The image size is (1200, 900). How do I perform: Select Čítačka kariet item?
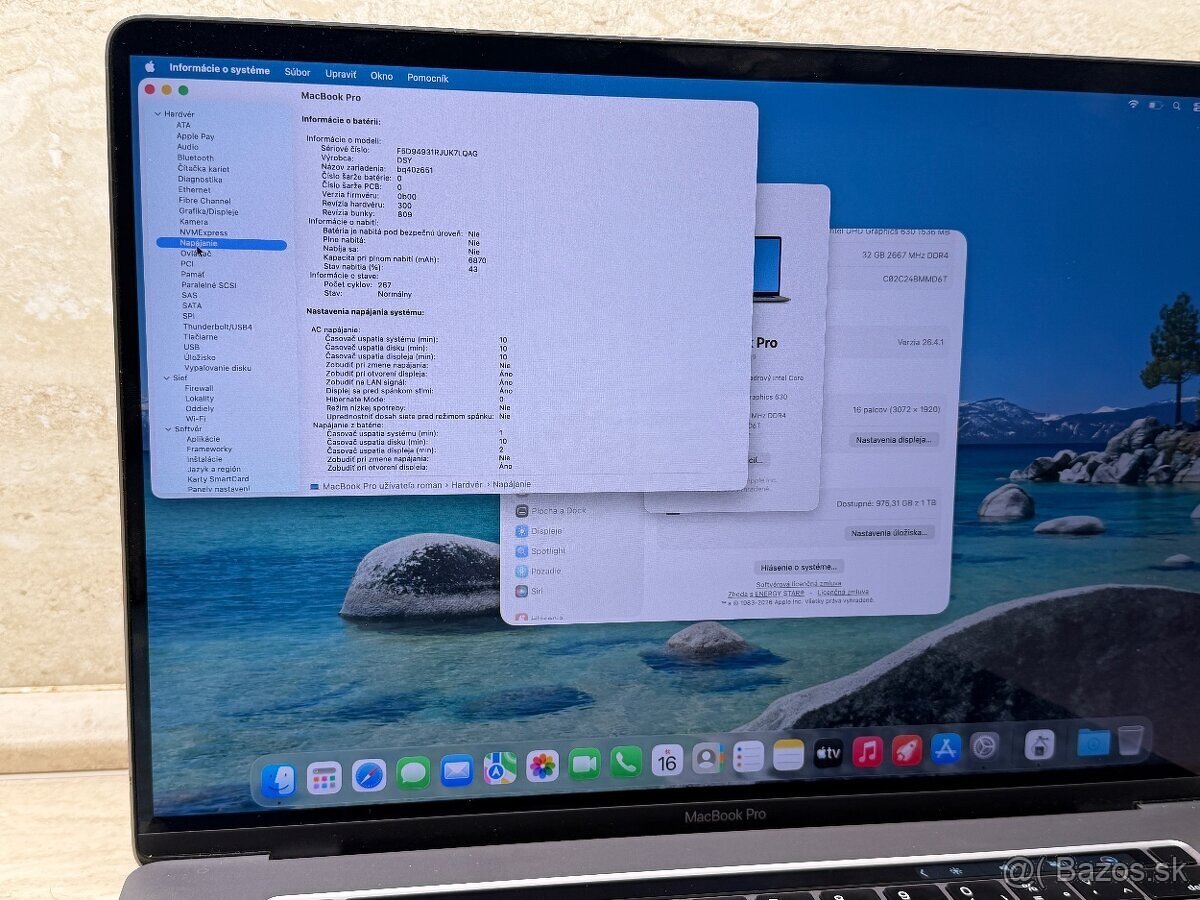pyautogui.click(x=203, y=169)
